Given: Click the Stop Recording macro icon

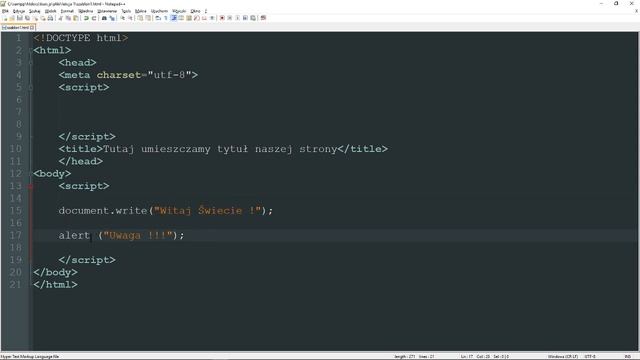Looking at the screenshot, I should pos(229,18).
